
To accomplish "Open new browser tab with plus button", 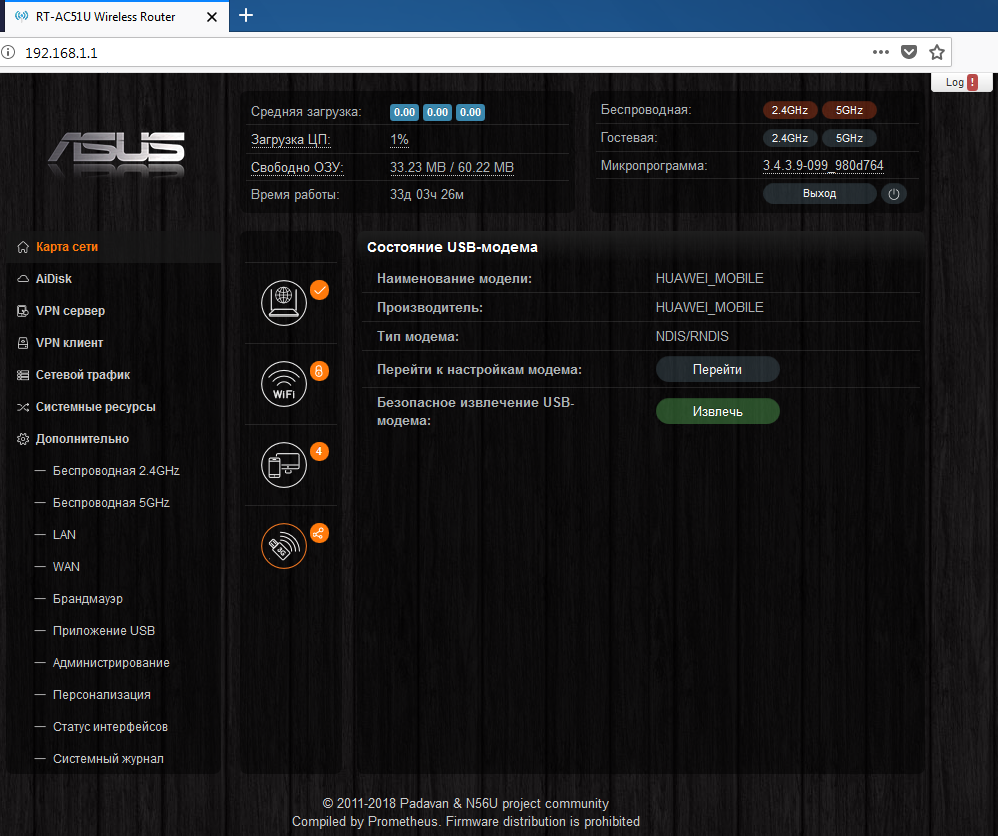I will (246, 15).
